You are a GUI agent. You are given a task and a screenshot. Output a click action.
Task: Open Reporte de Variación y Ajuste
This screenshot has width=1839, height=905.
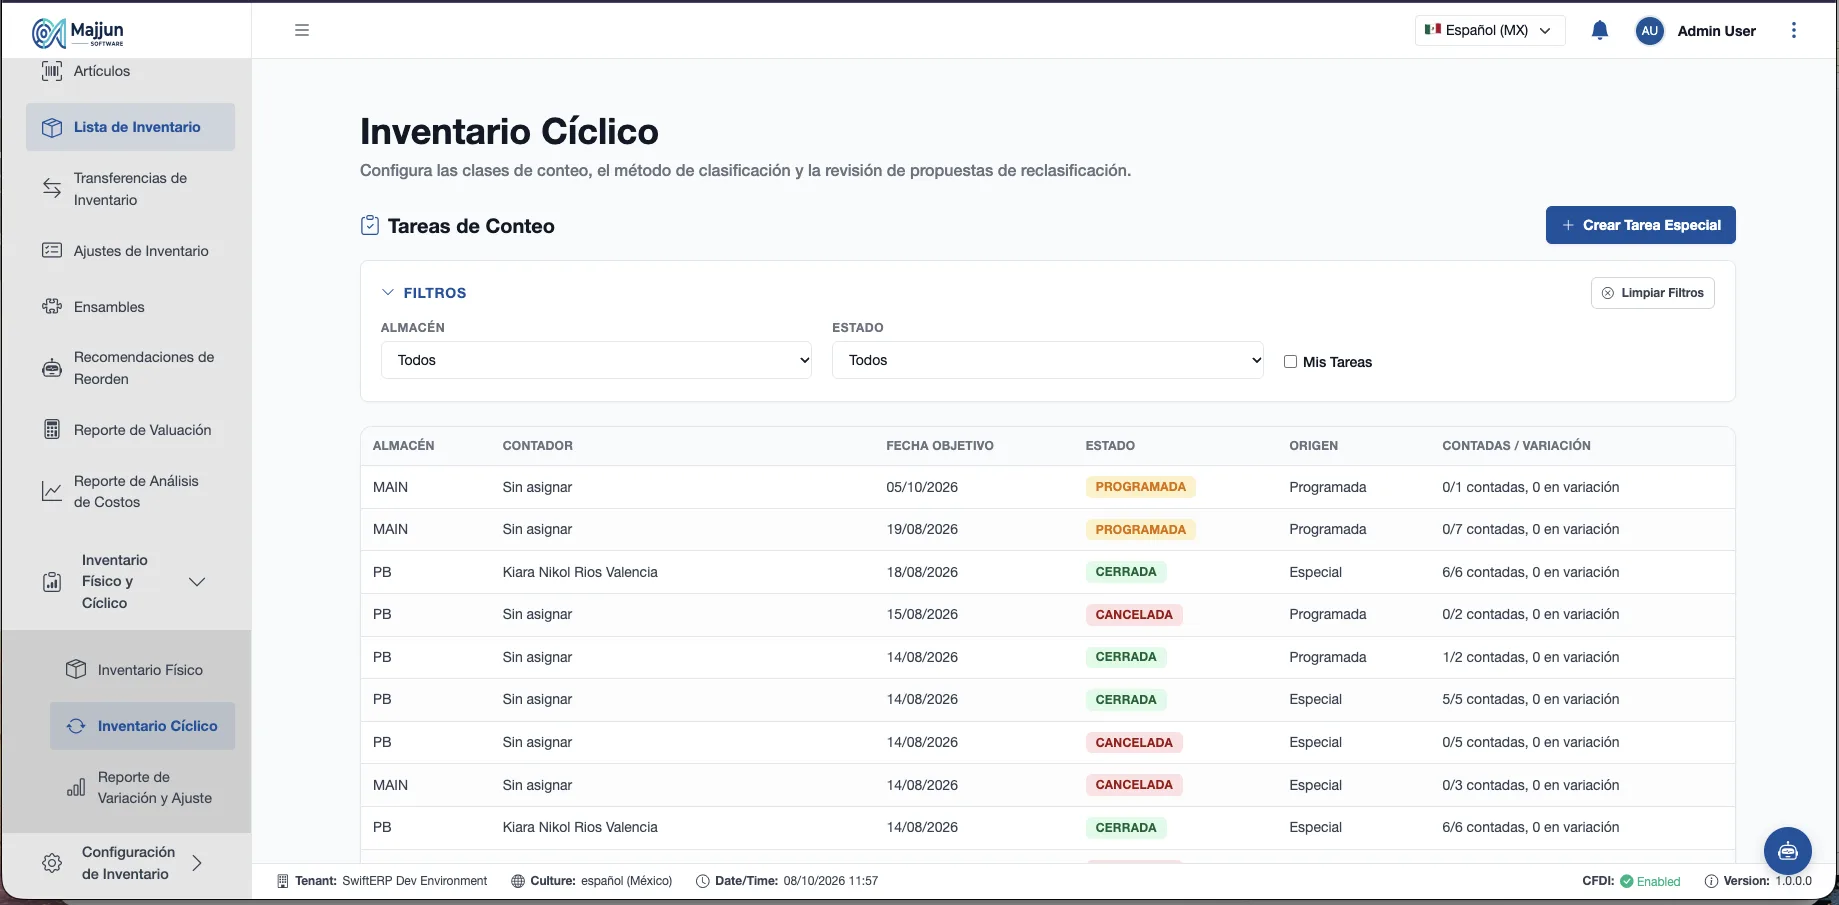pyautogui.click(x=155, y=787)
